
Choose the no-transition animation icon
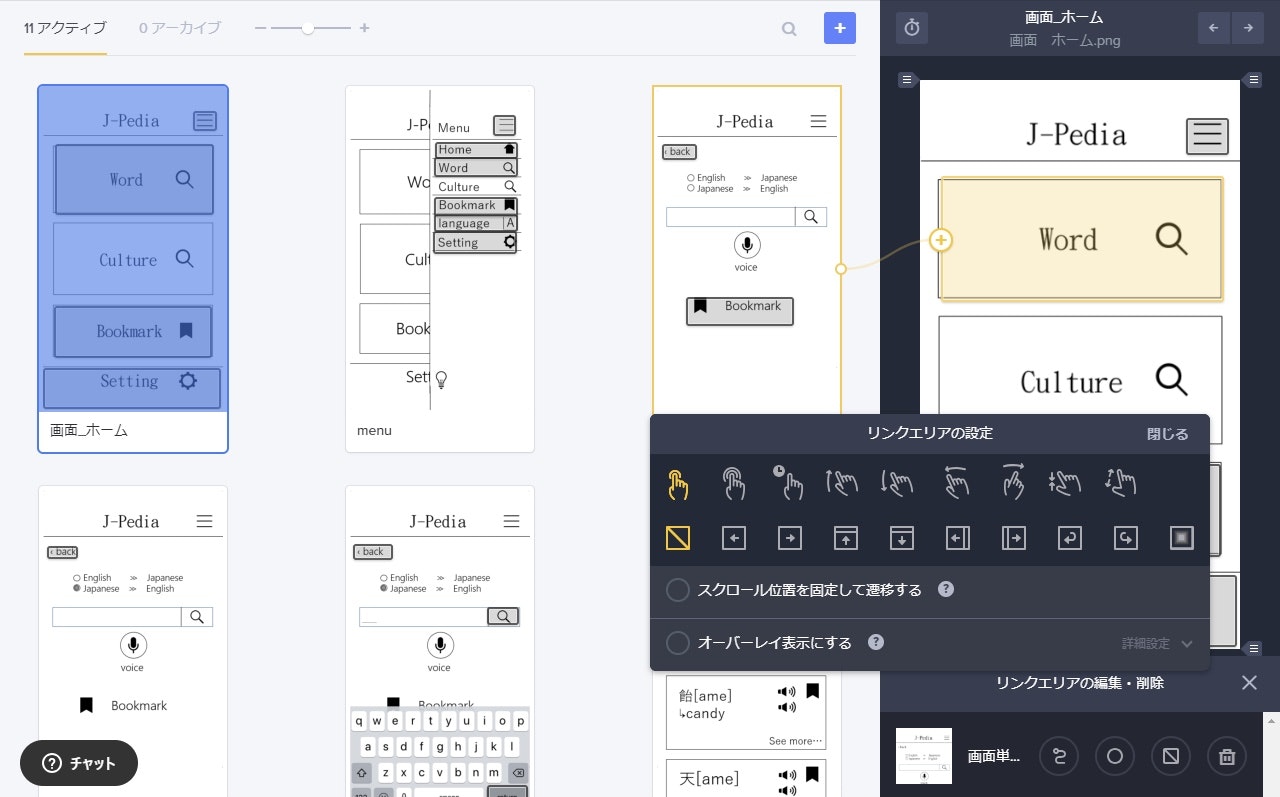678,539
